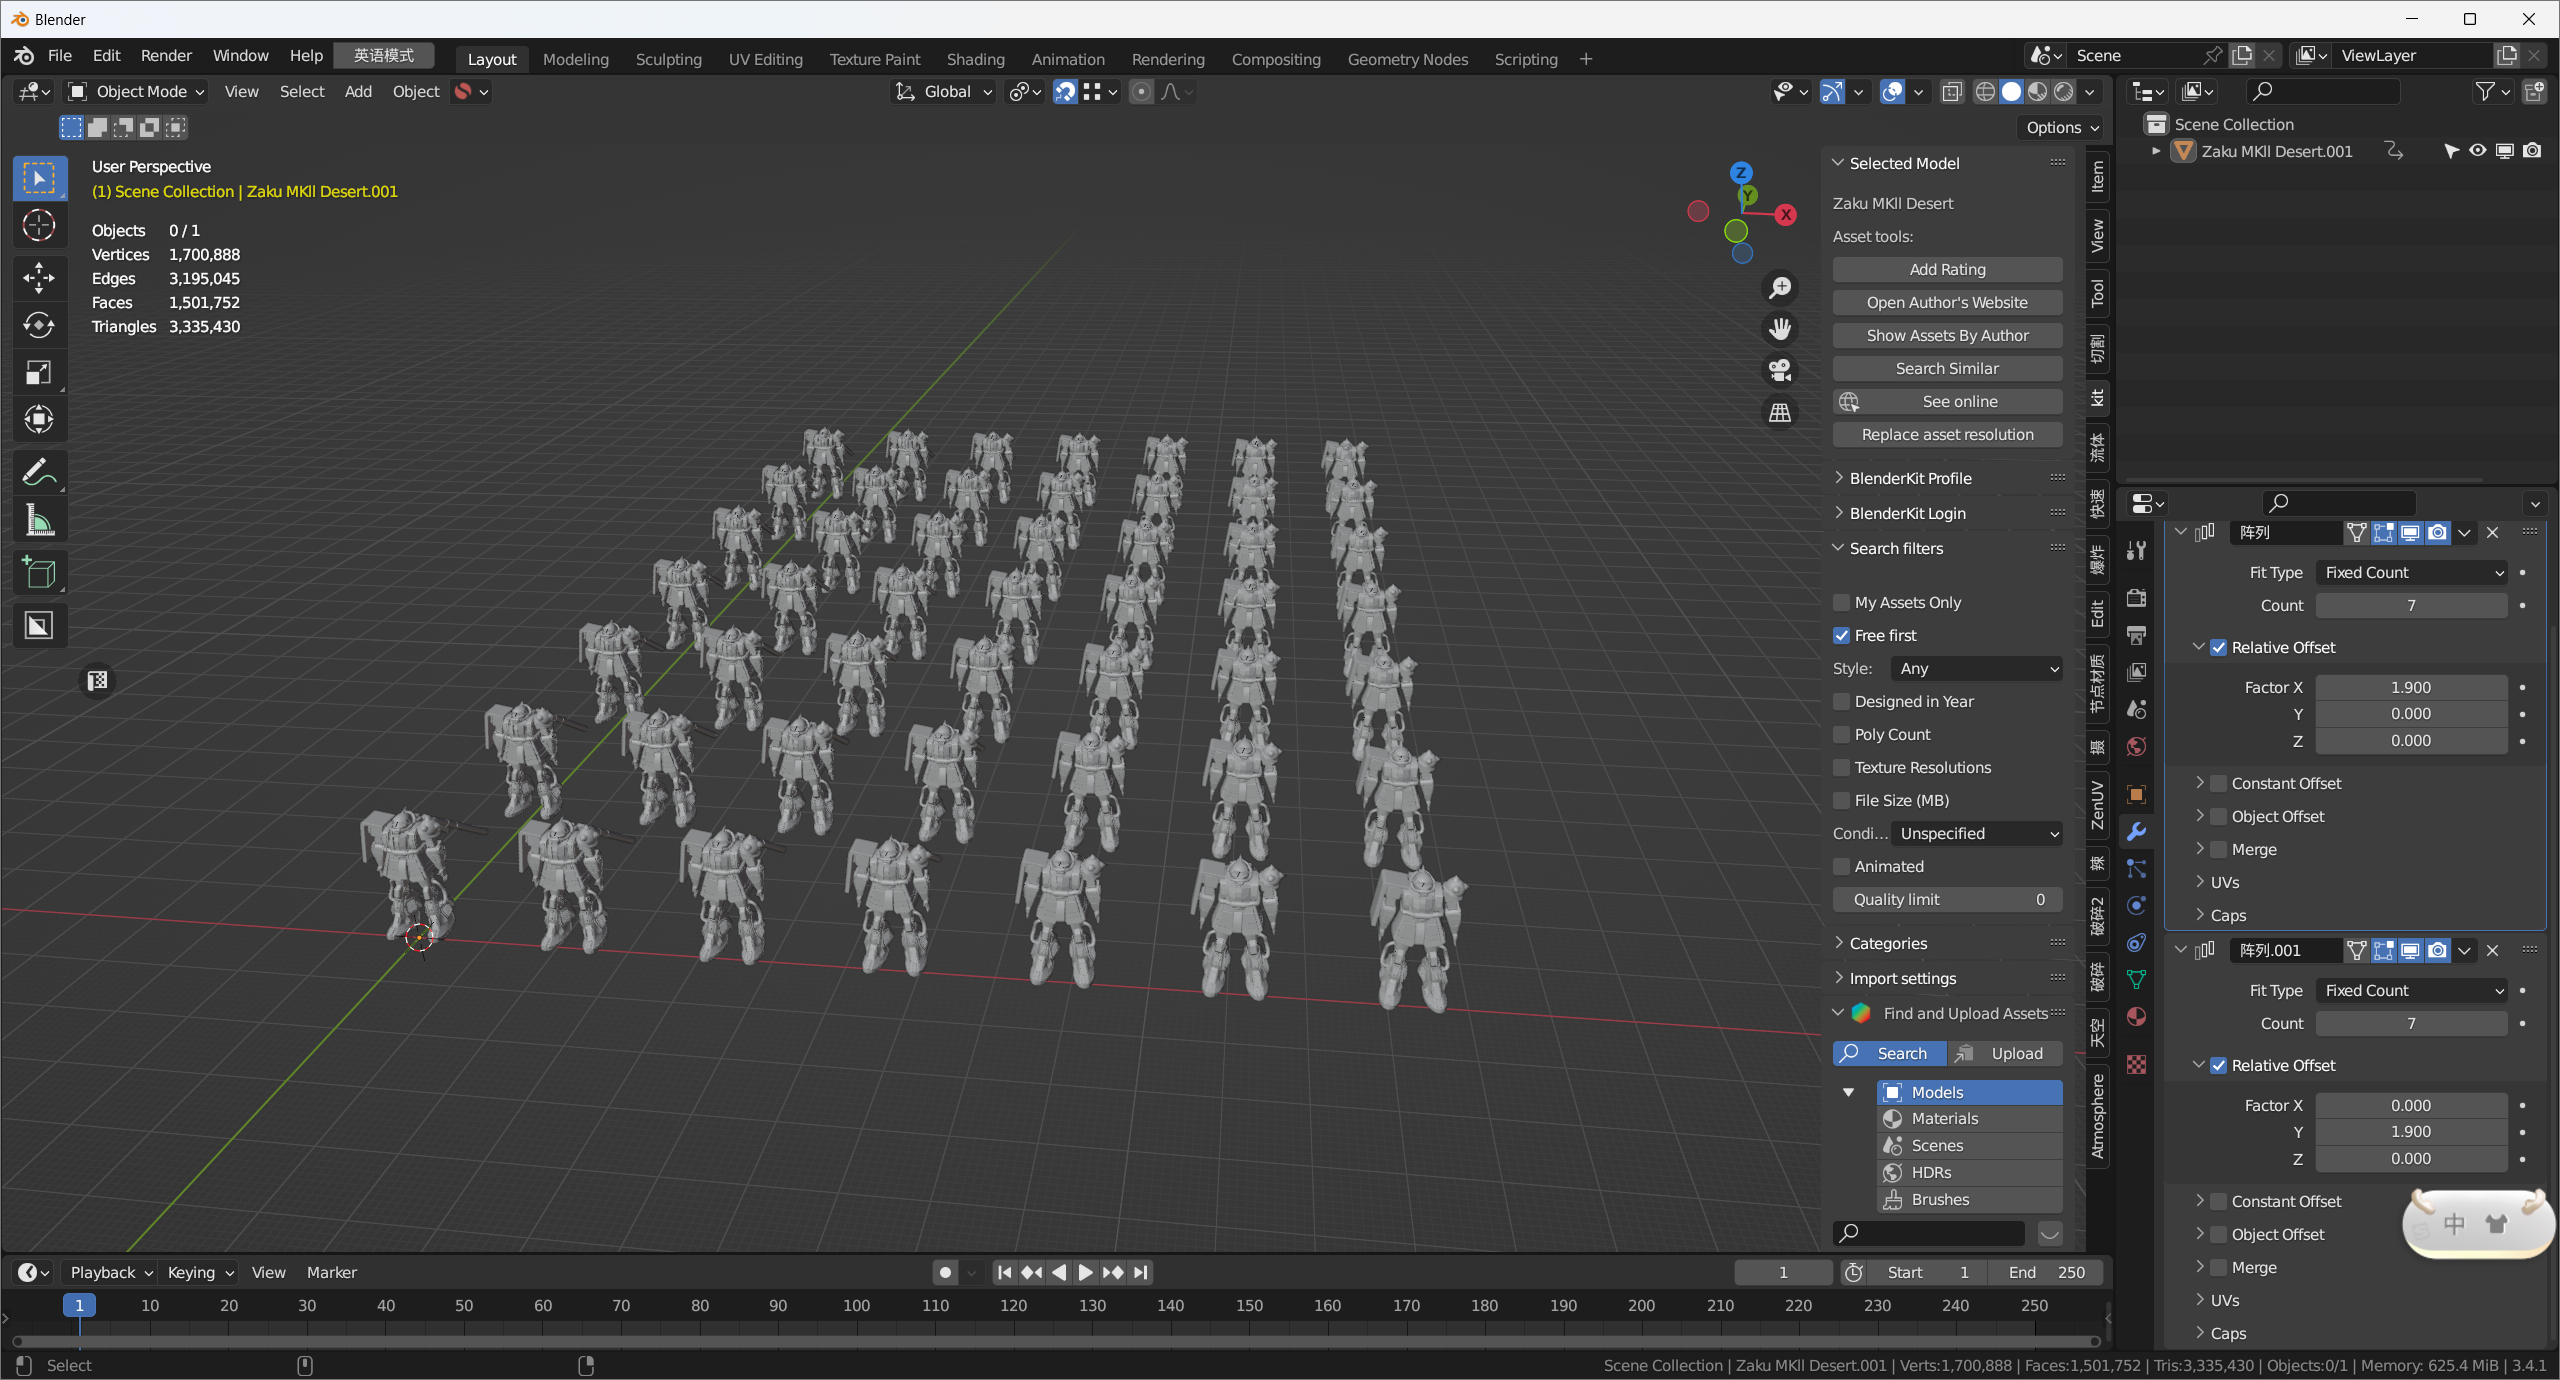Image resolution: width=2560 pixels, height=1380 pixels.
Task: Tick the Animated checkbox
Action: 1841,866
